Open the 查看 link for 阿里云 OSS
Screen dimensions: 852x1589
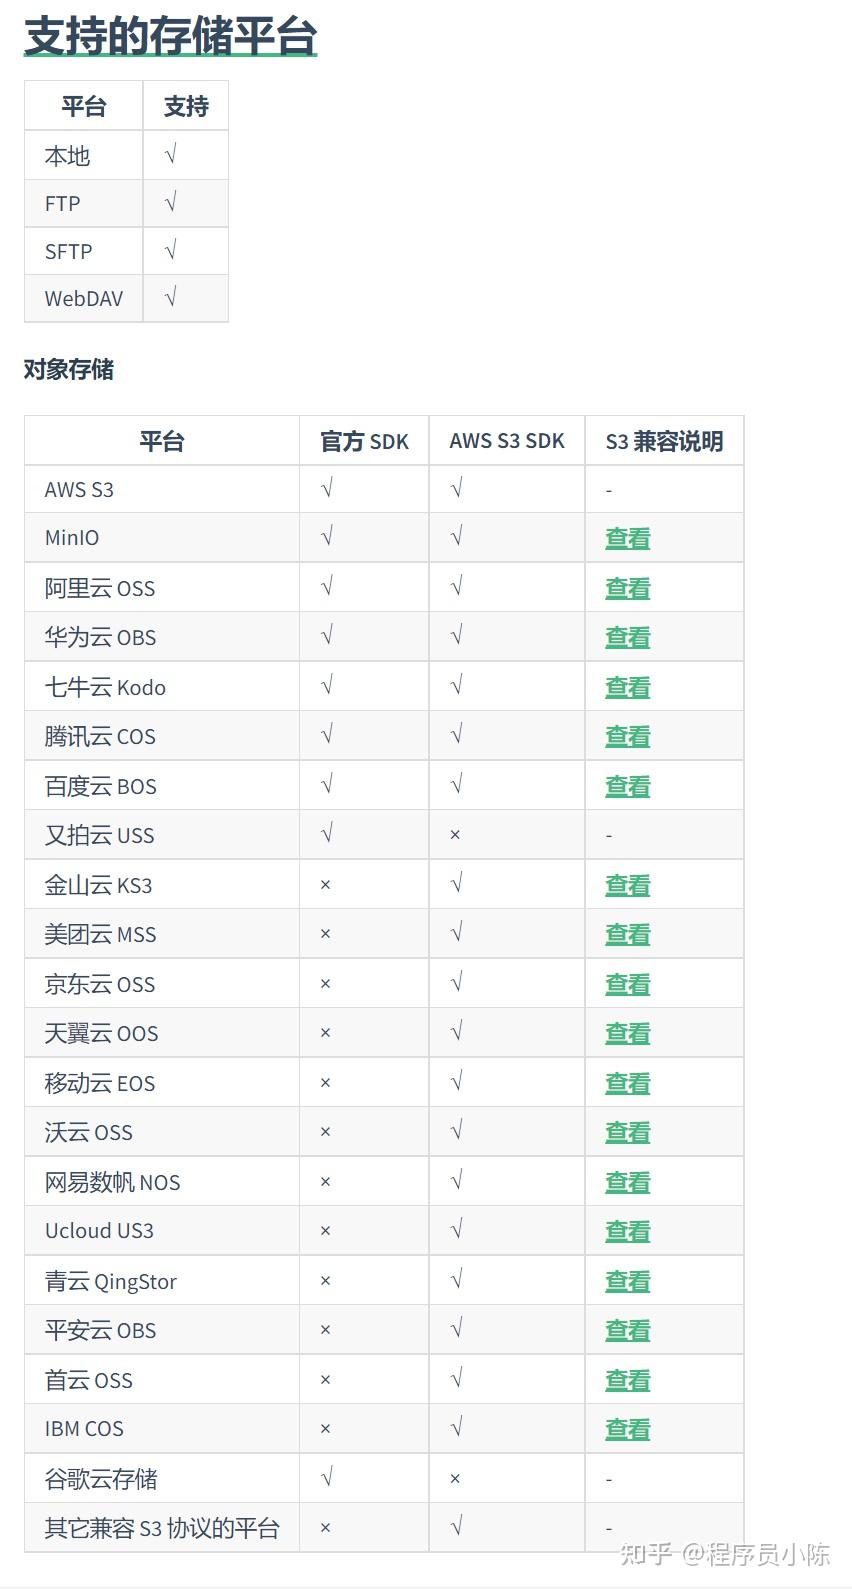[628, 588]
